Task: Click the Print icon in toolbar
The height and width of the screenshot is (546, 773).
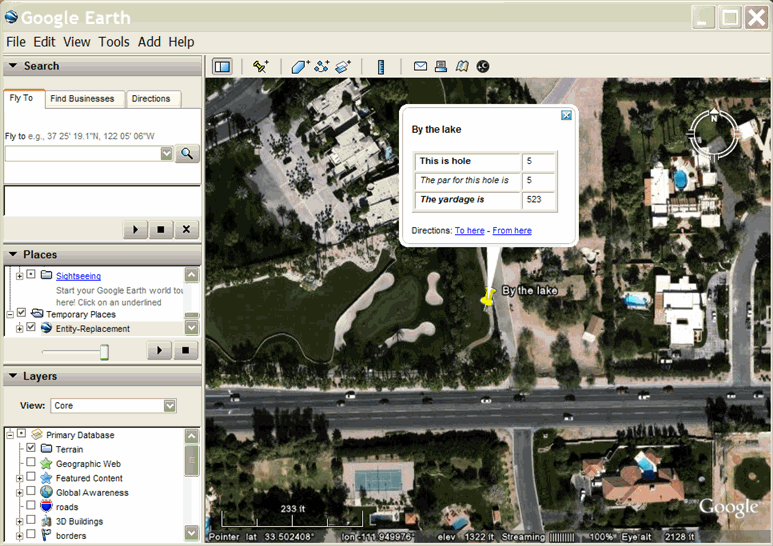Action: coord(441,67)
